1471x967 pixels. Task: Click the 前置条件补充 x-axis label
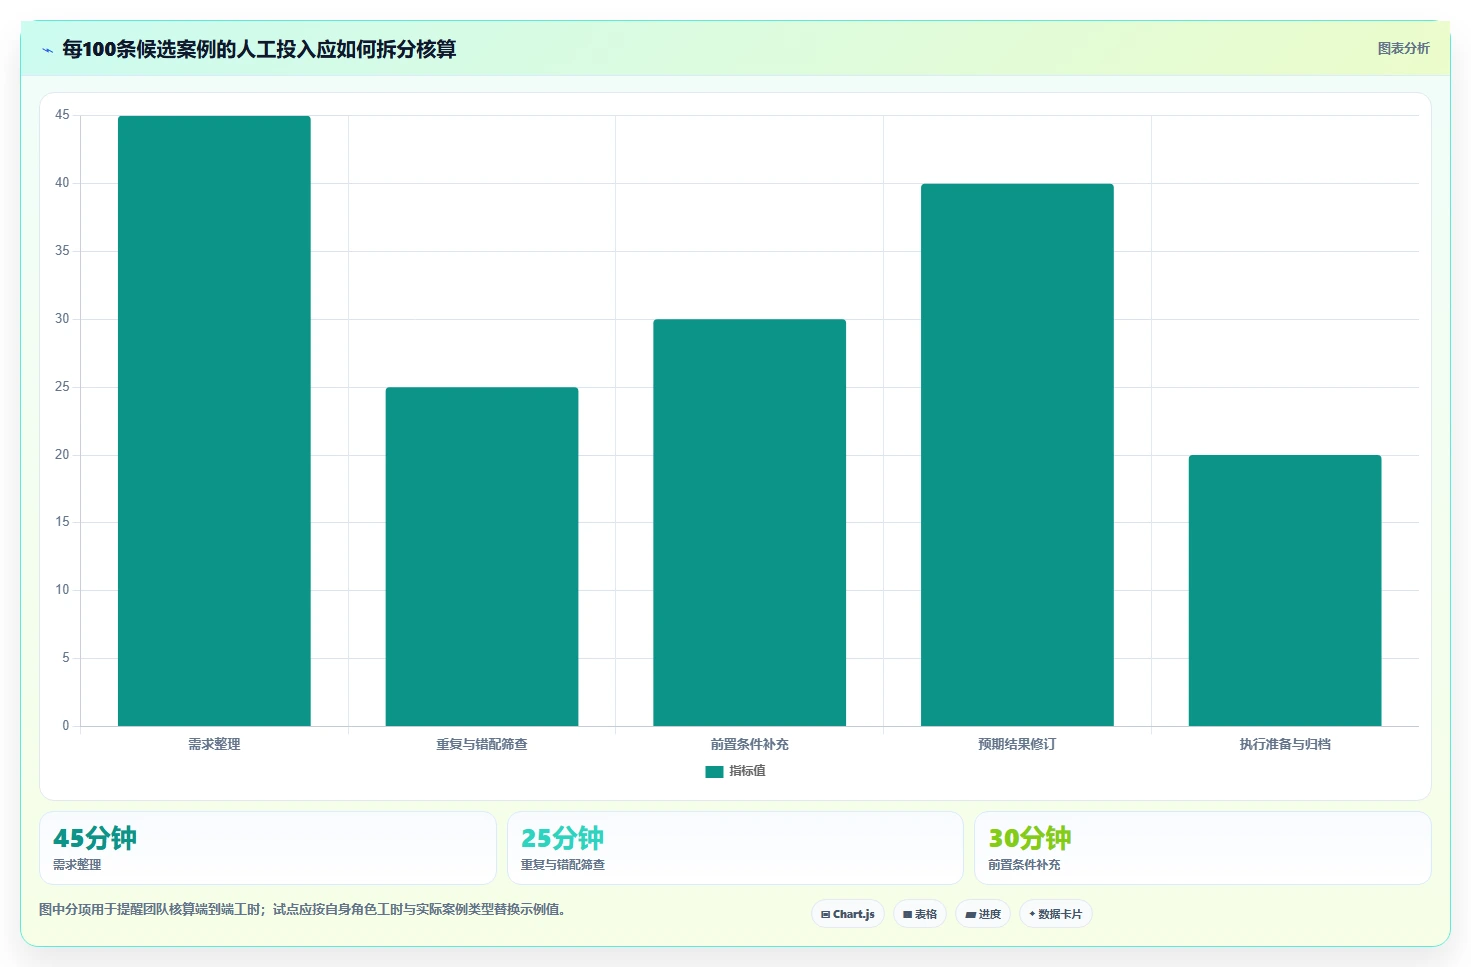point(749,744)
